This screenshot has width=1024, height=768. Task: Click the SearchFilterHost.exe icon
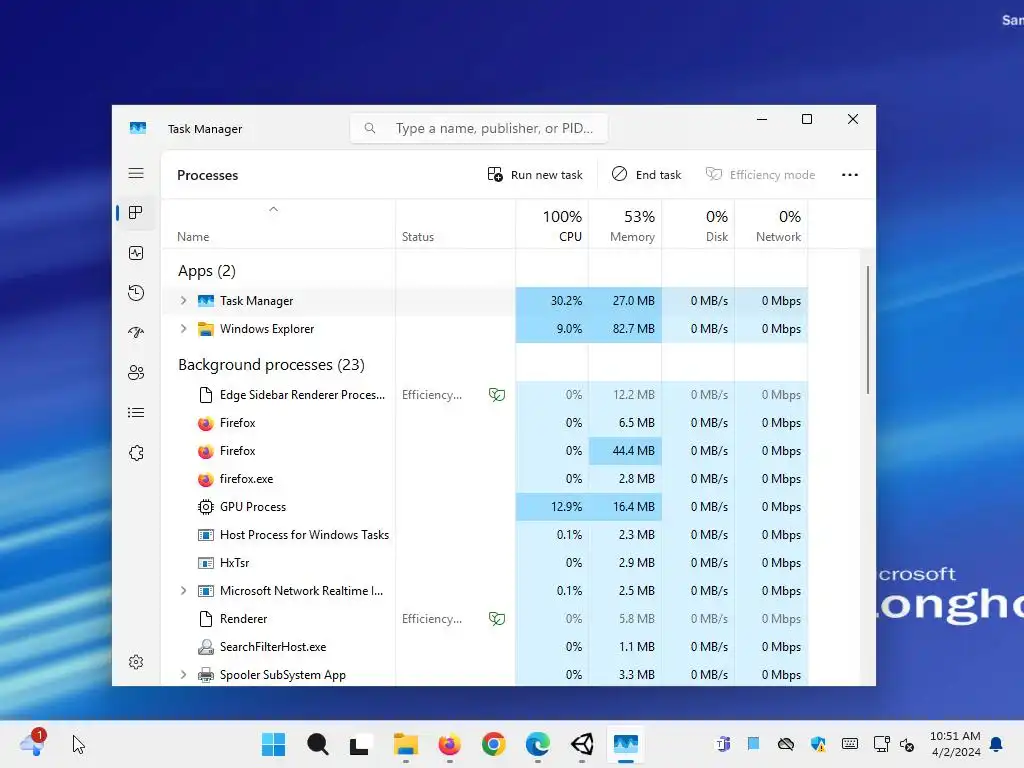[206, 647]
